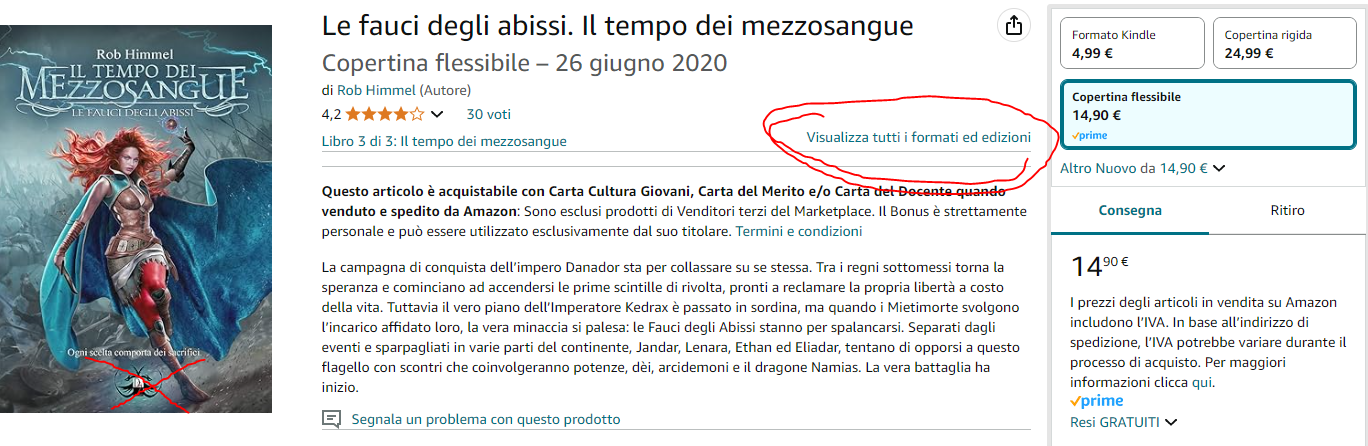1368x446 pixels.
Task: Click the Prime logo under Copertina flessibile
Action: [1090, 136]
